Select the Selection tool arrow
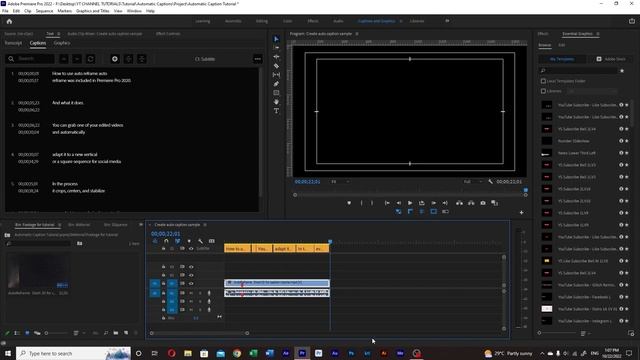Screen dimensions: 640x360 click(x=276, y=39)
